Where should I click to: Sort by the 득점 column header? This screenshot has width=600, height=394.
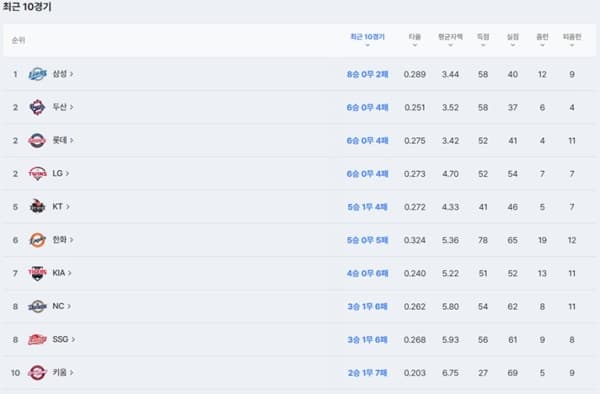pyautogui.click(x=483, y=40)
